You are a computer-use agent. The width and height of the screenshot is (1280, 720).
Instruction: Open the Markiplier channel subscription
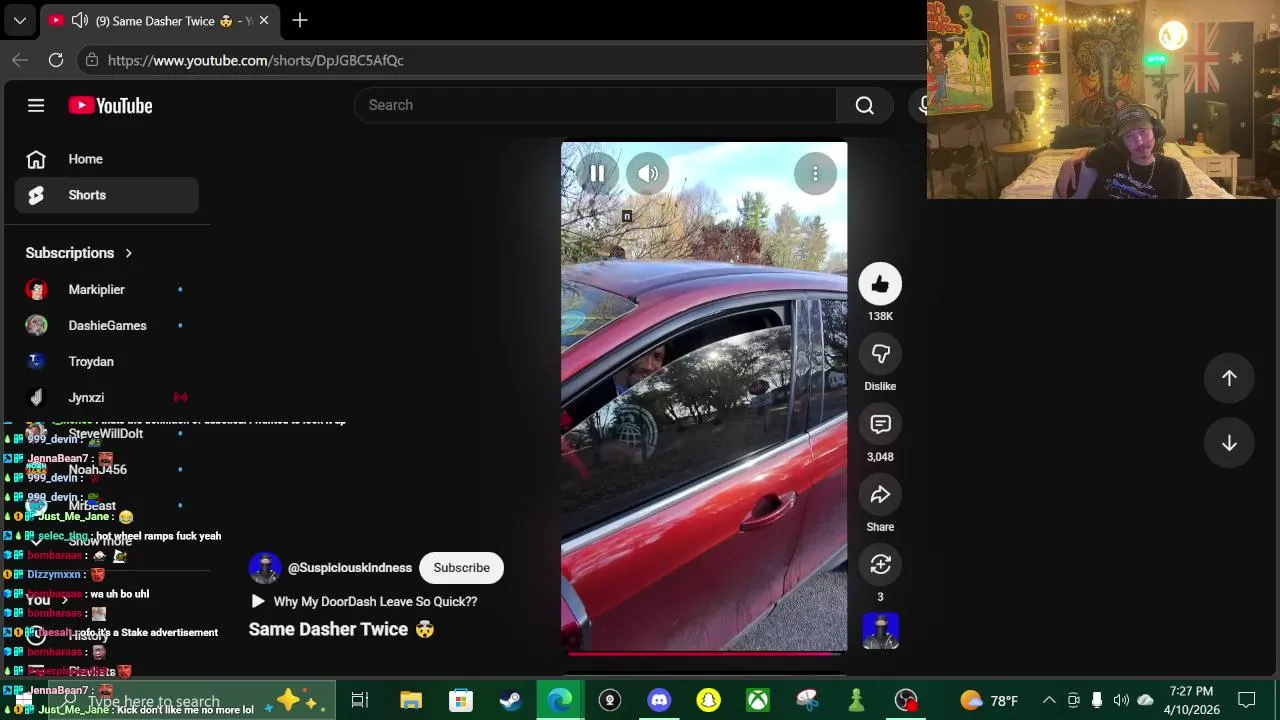pos(107,289)
